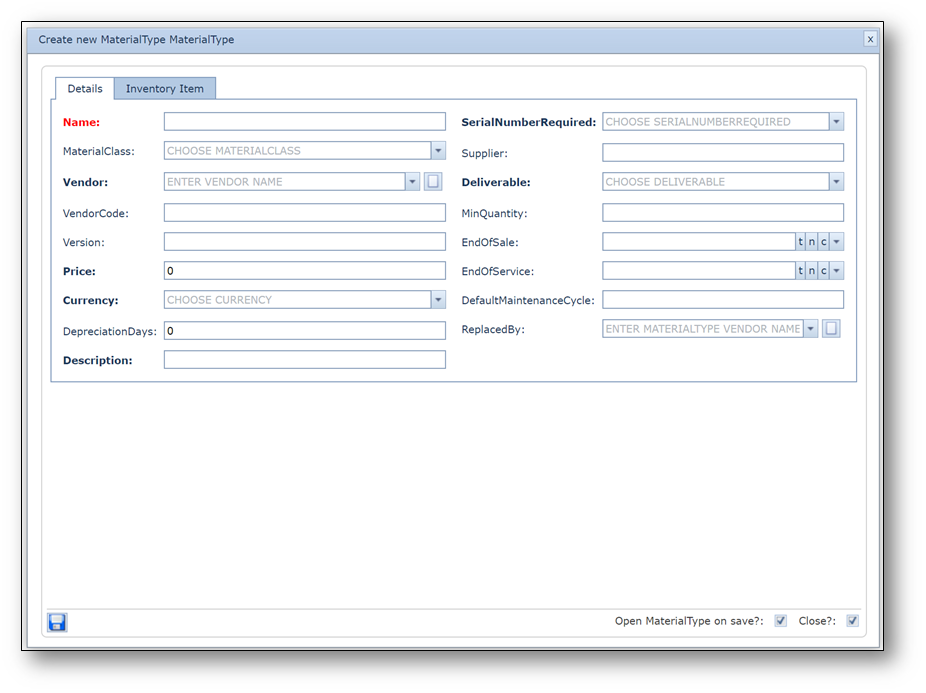The image size is (926, 693).
Task: Click the 't' button in EndOfSale
Action: tap(800, 242)
